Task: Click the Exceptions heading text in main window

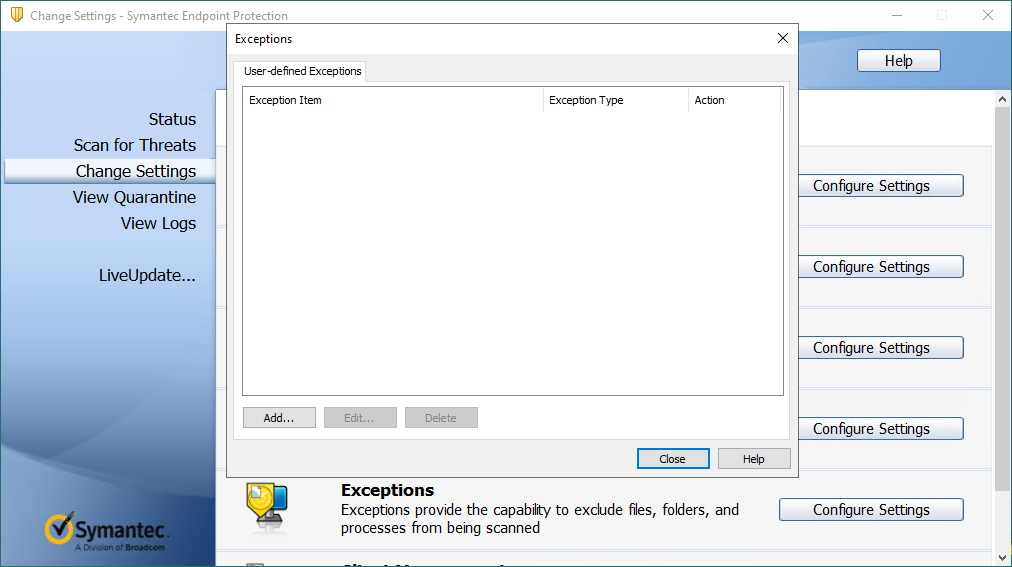Action: (x=387, y=490)
